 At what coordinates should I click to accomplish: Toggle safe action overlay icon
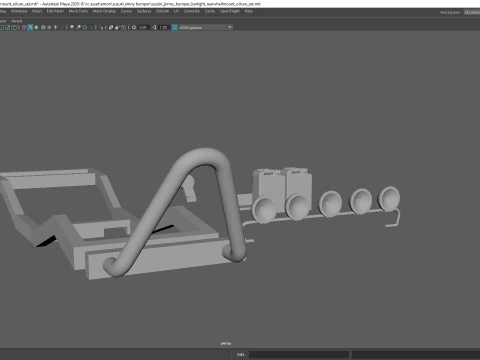(8, 27)
